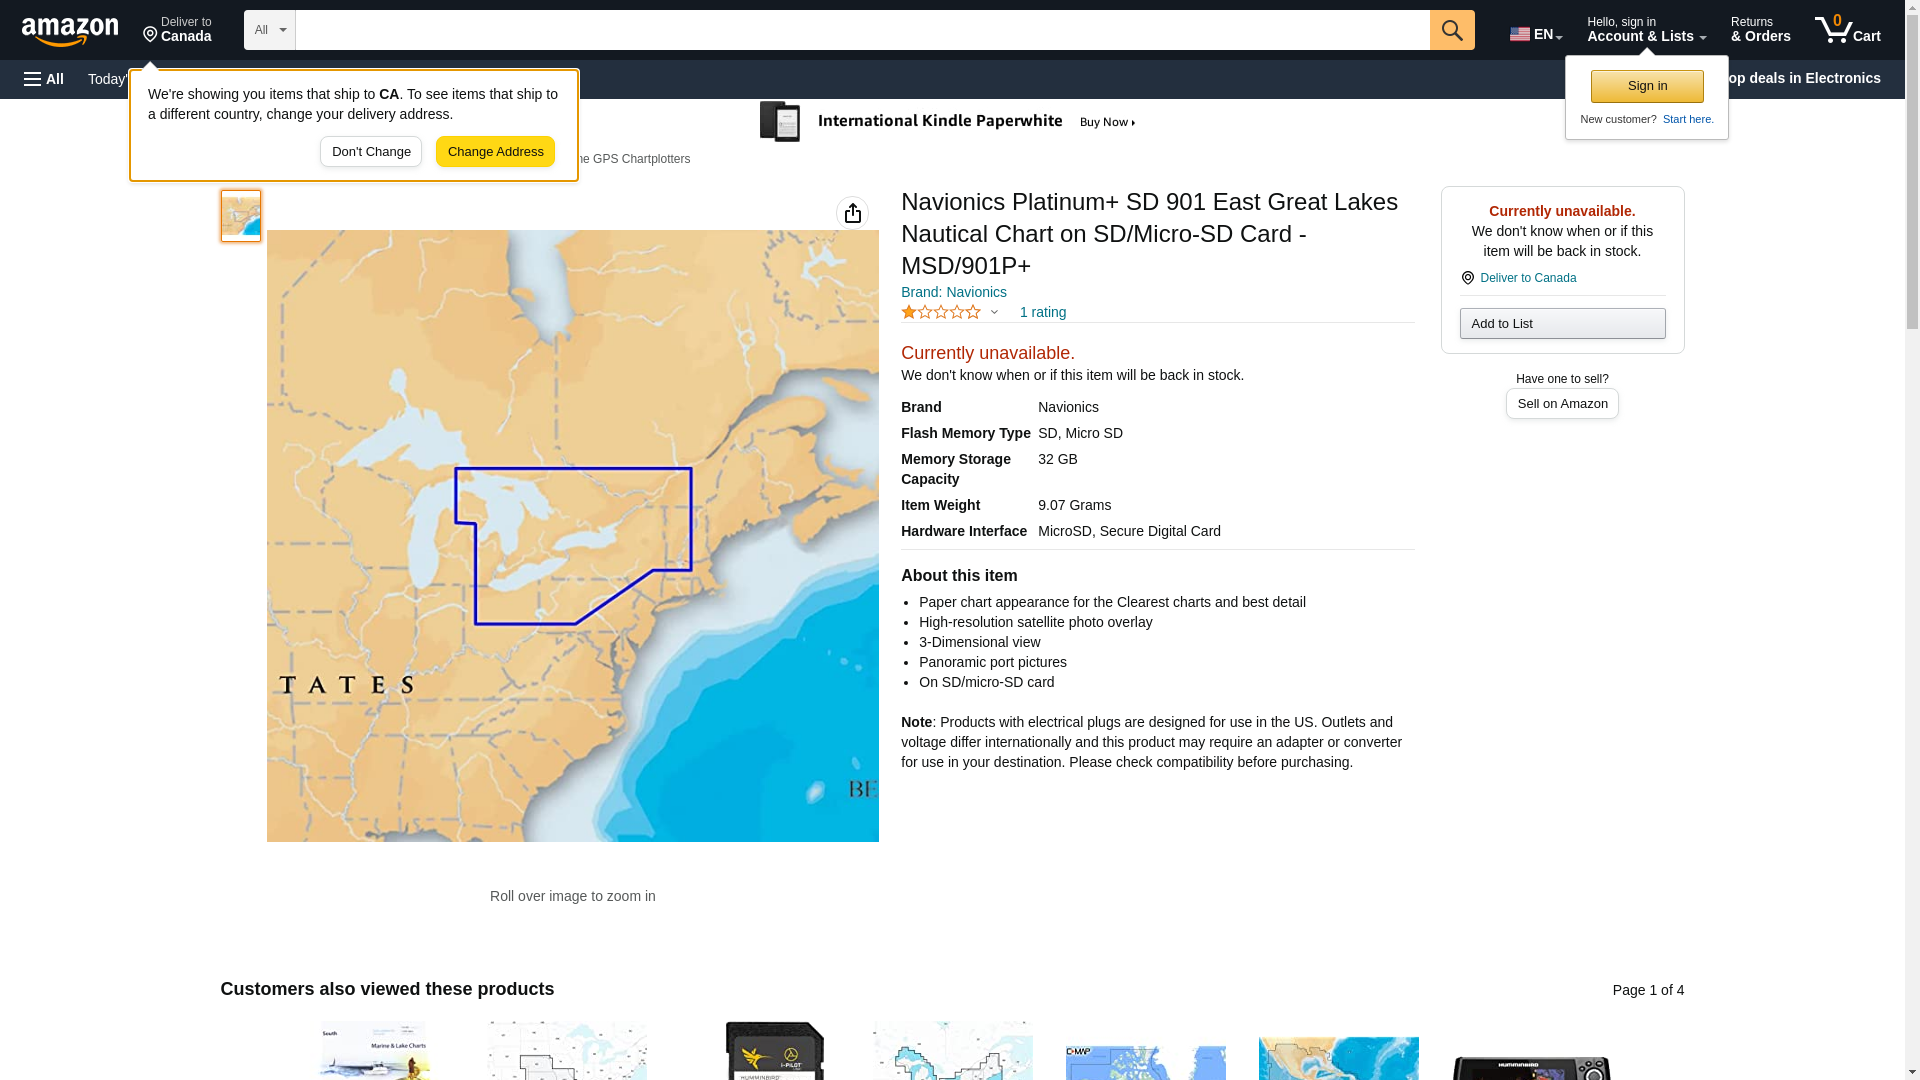Click the search magnifier button

tap(1451, 30)
